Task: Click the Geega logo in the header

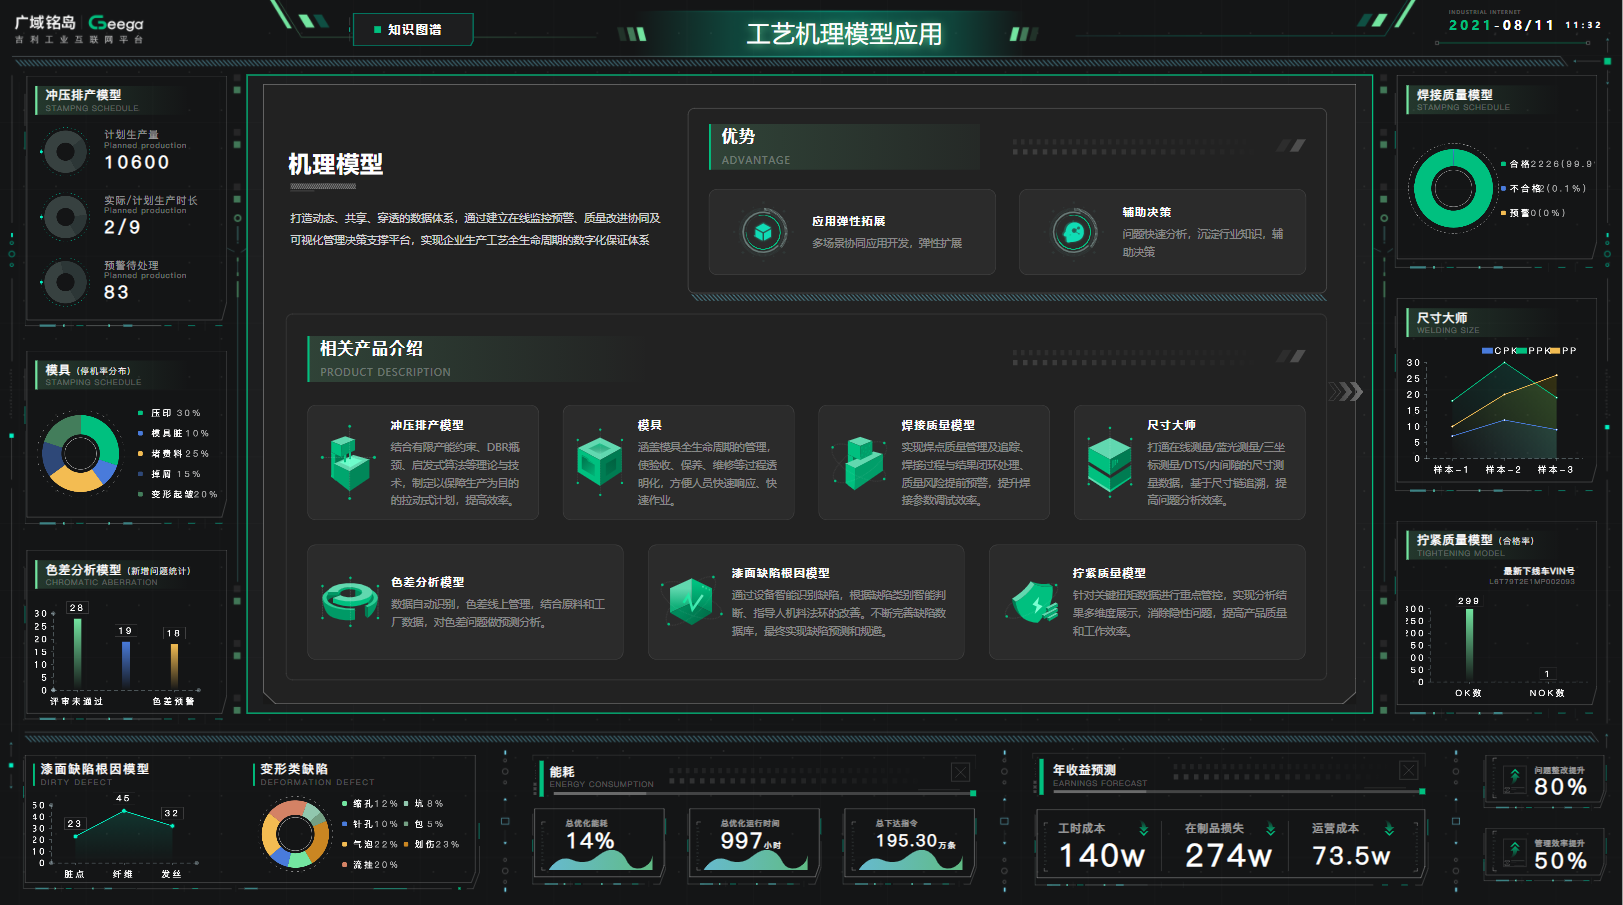Action: point(116,23)
